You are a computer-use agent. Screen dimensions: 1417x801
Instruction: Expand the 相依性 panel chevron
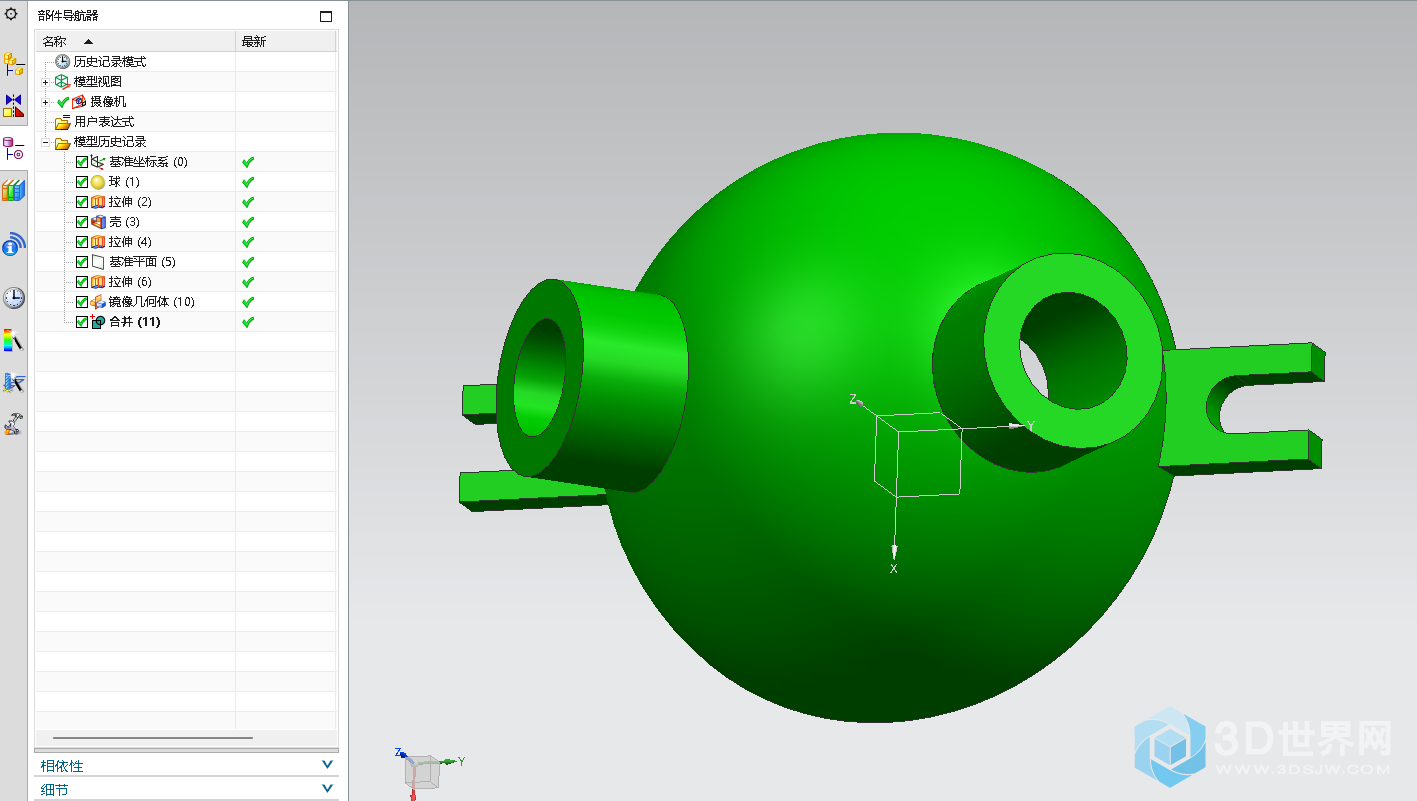(327, 765)
